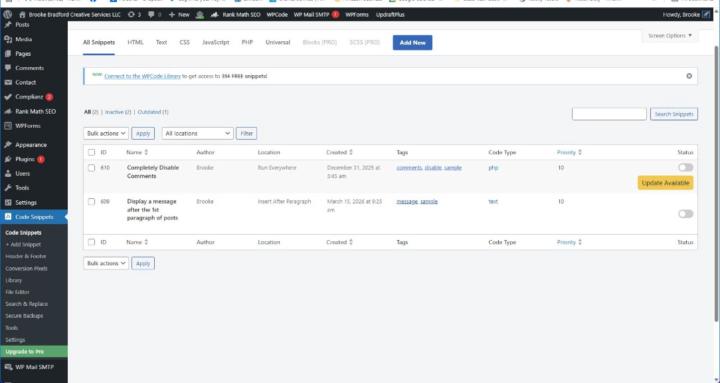Screen dimensions: 720x383
Task: Check the Display a message row checkbox
Action: 91,202
